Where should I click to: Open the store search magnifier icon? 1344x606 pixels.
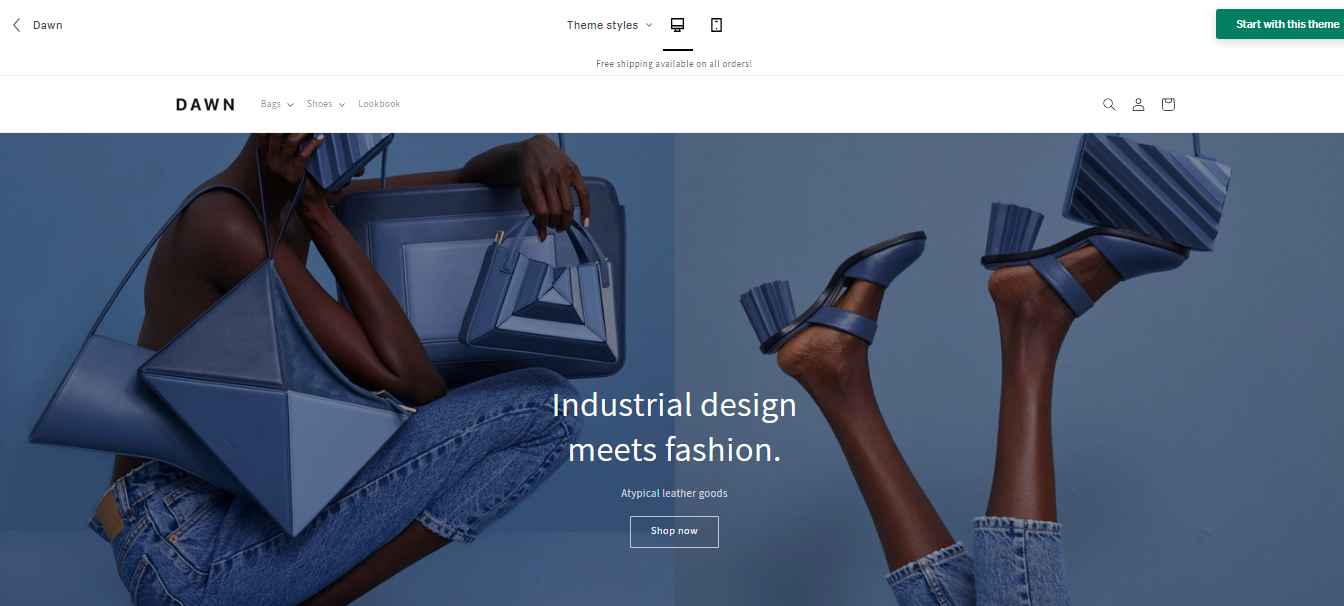1109,104
